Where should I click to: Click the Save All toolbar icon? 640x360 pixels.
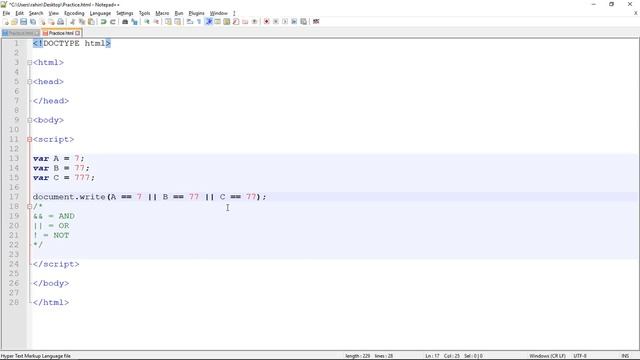pos(33,22)
